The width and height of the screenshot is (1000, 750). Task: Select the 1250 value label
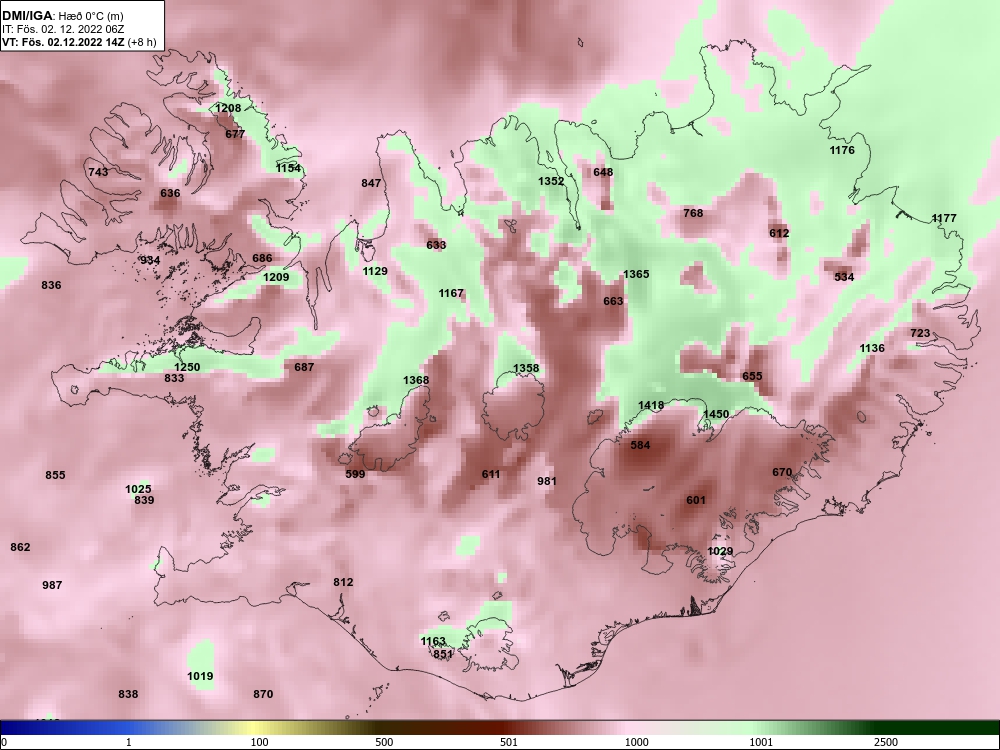point(187,367)
